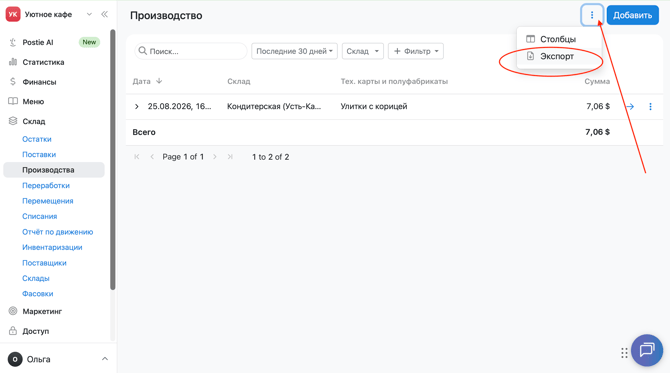The height and width of the screenshot is (373, 670).
Task: Select Производства in the sidebar
Action: point(54,170)
